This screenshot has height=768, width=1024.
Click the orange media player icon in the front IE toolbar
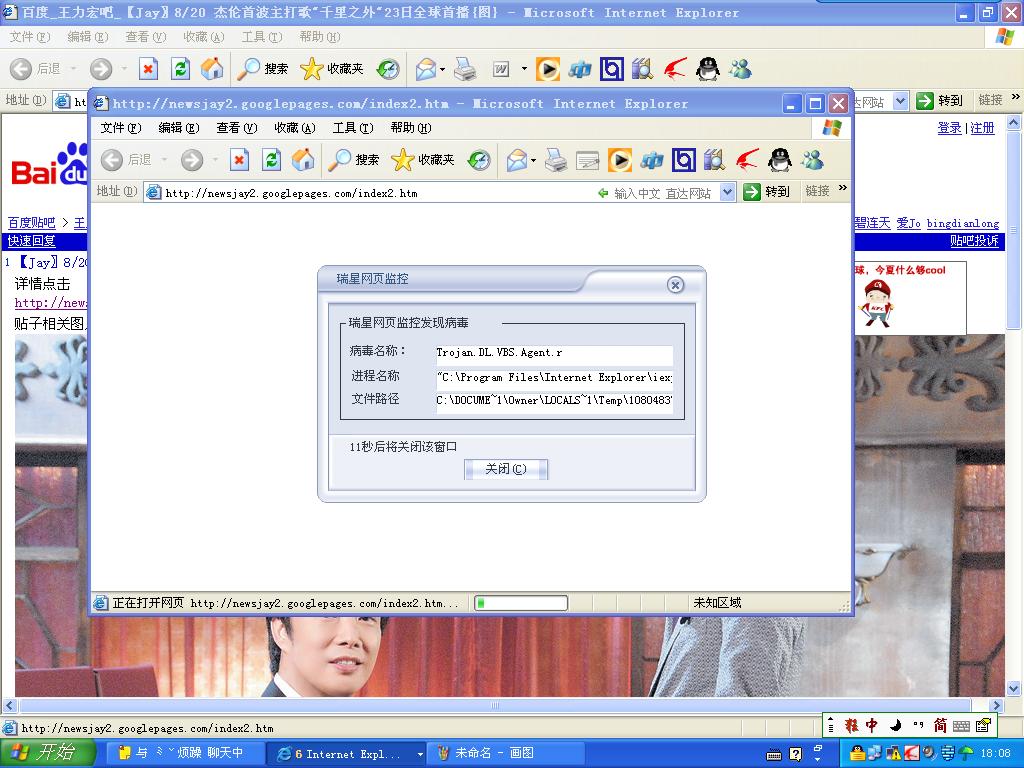[620, 160]
